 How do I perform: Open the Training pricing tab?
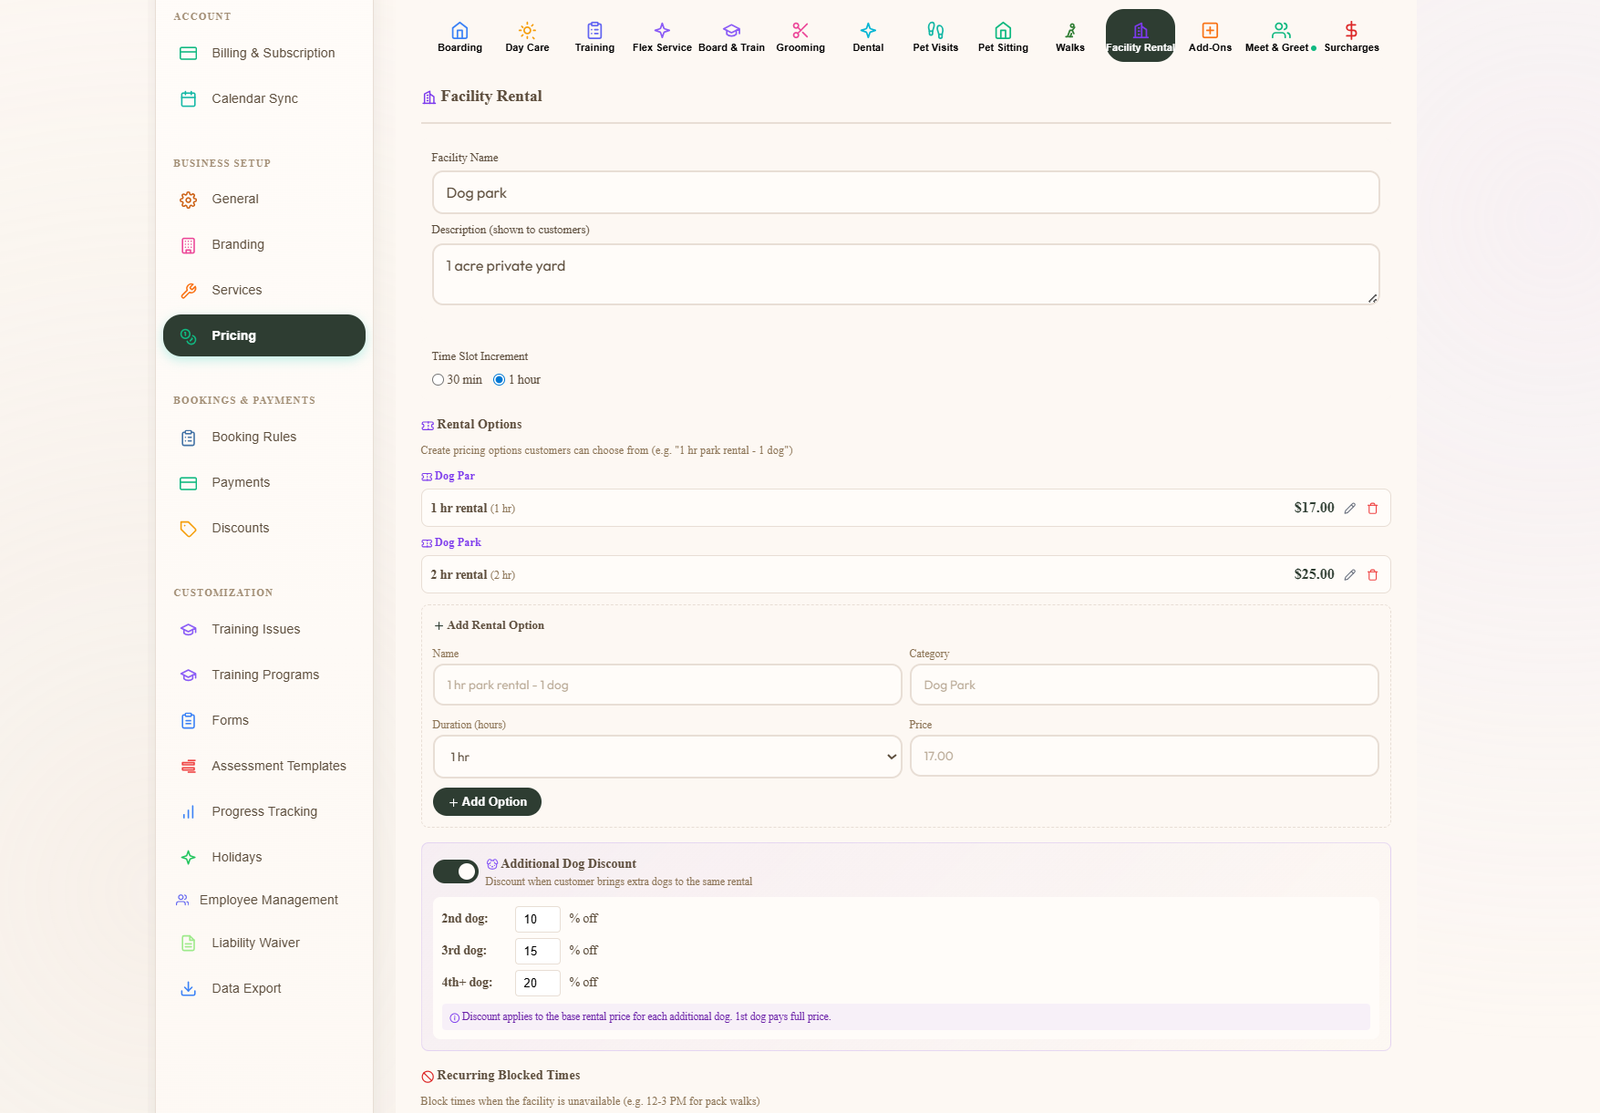pos(594,36)
